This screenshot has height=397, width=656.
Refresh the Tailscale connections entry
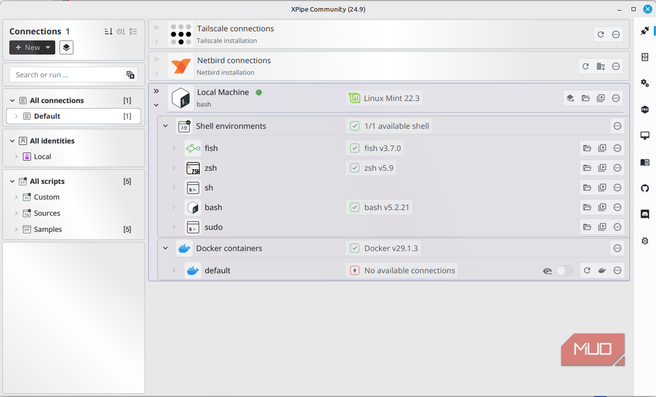(600, 34)
